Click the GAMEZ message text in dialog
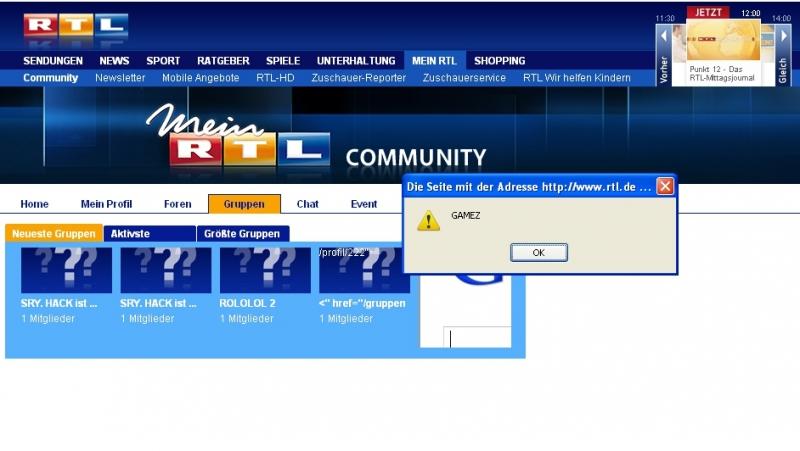Screen dimensions: 800x451 465,215
